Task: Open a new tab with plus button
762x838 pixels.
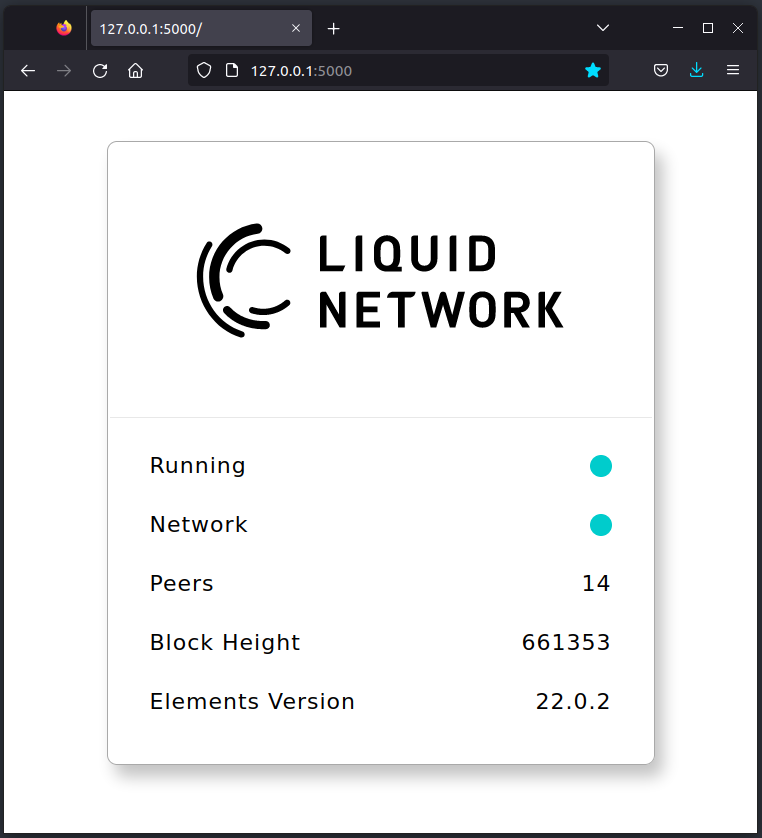Action: pos(334,28)
